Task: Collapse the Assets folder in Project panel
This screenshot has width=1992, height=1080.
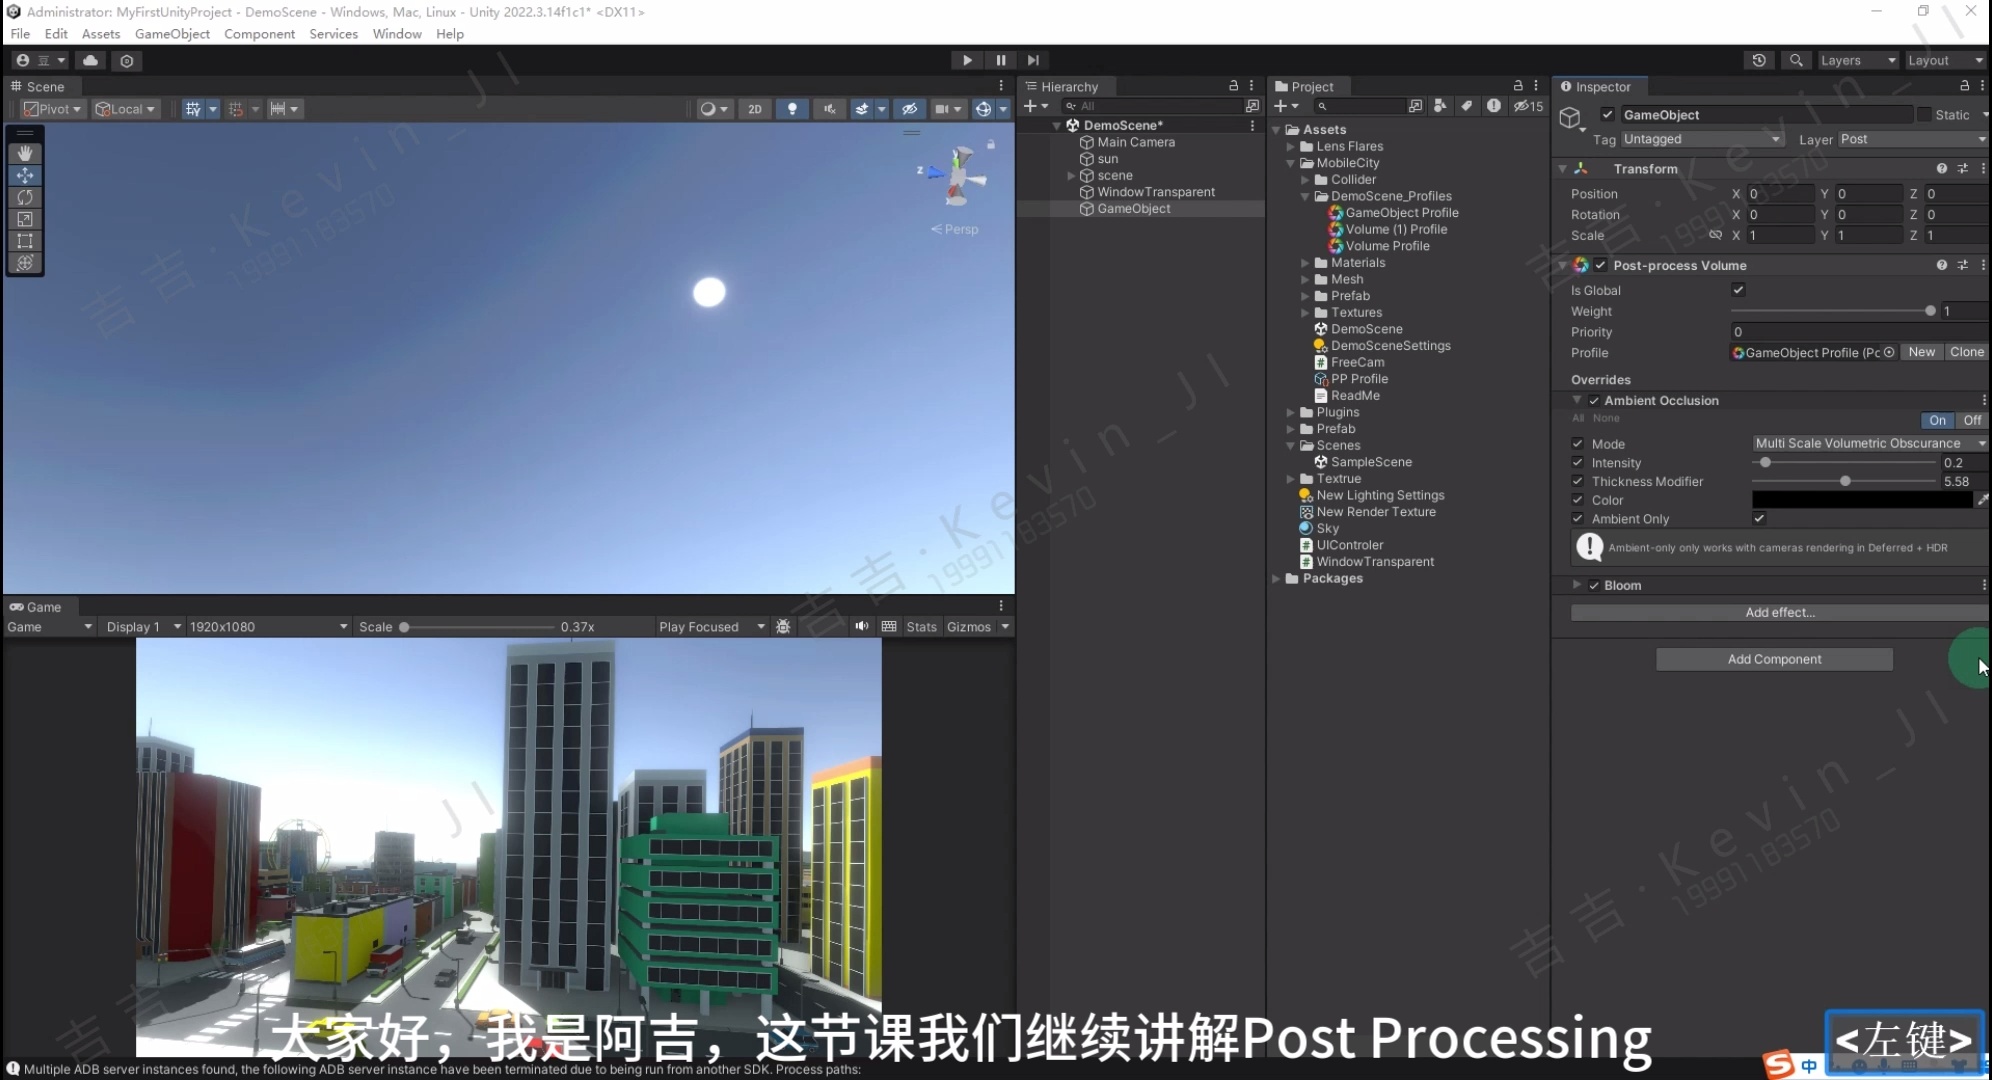Action: point(1277,129)
